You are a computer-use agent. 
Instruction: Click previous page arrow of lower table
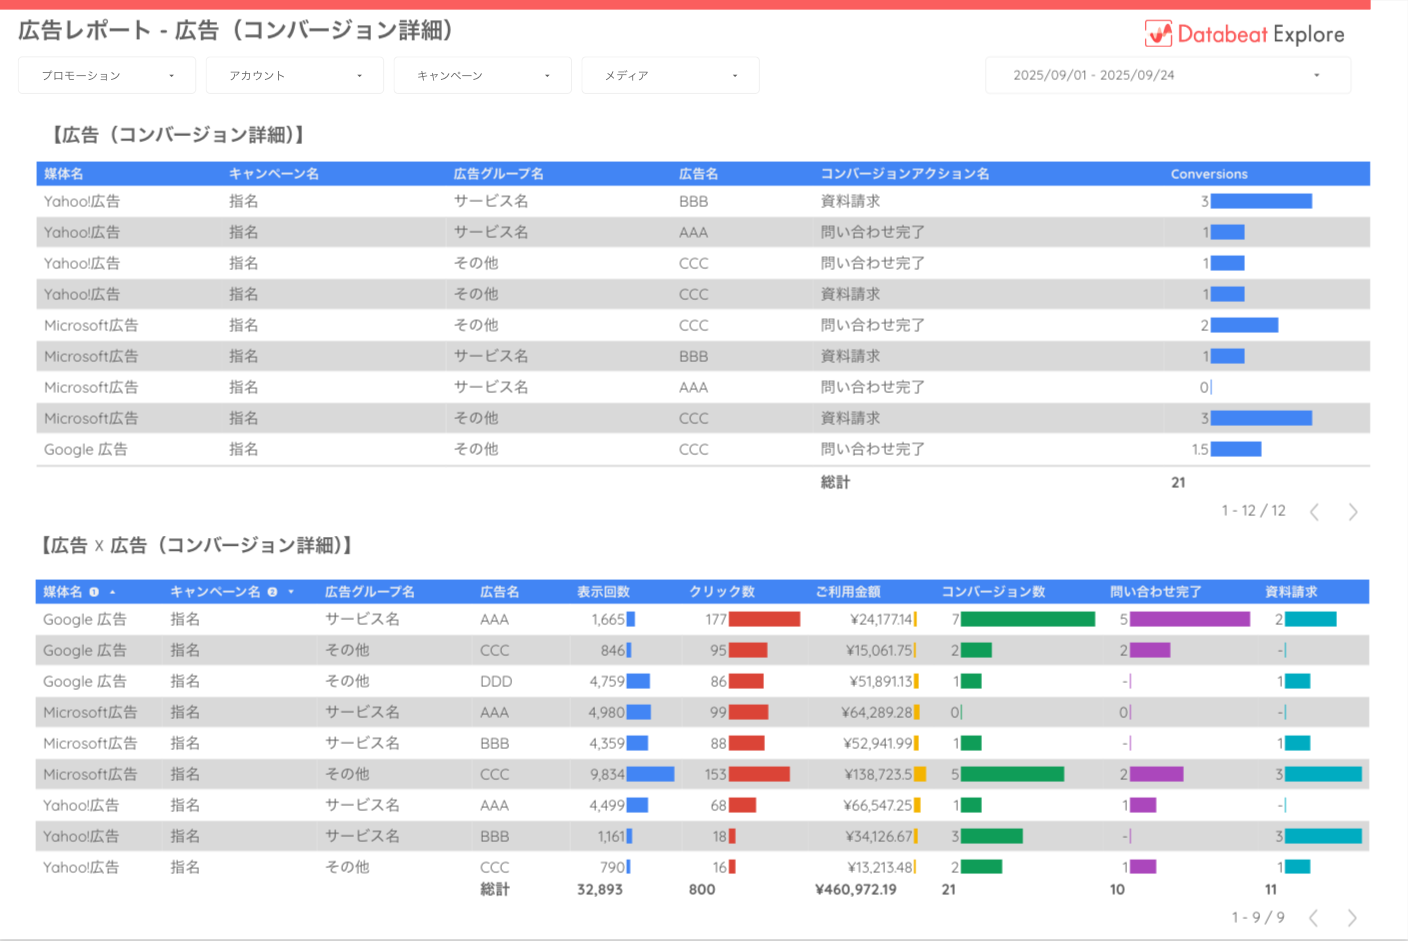click(x=1314, y=918)
